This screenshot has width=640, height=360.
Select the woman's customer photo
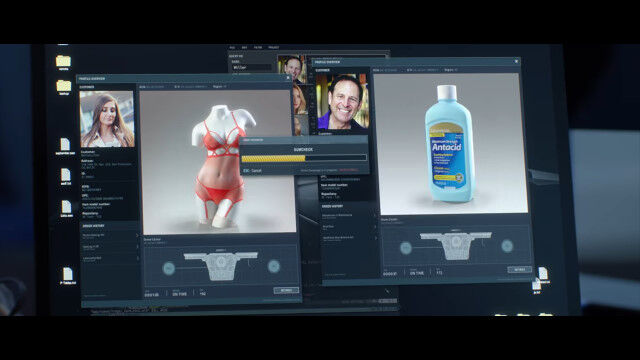pyautogui.click(x=107, y=119)
